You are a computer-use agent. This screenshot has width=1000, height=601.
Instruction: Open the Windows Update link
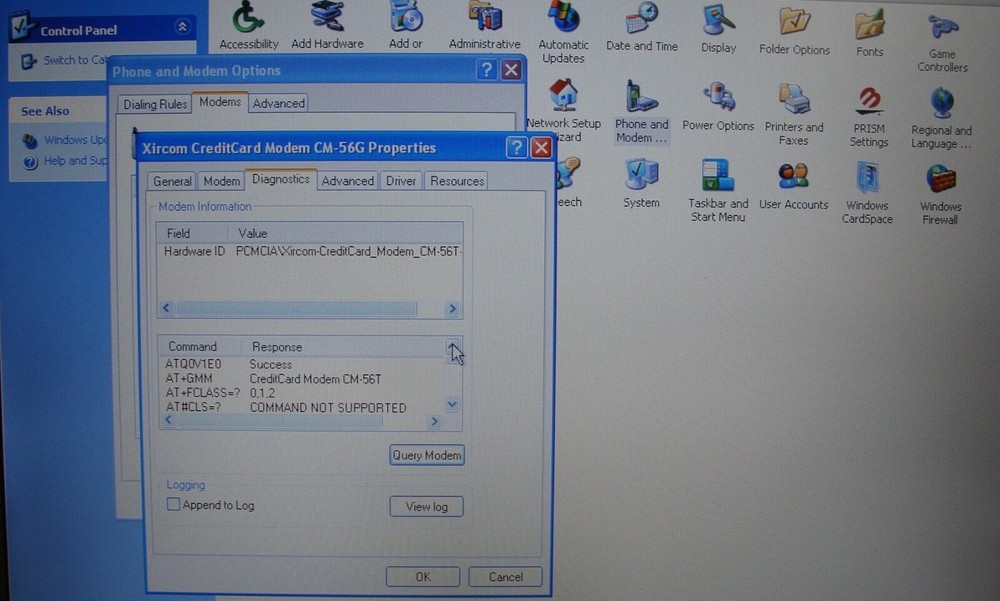coord(75,140)
